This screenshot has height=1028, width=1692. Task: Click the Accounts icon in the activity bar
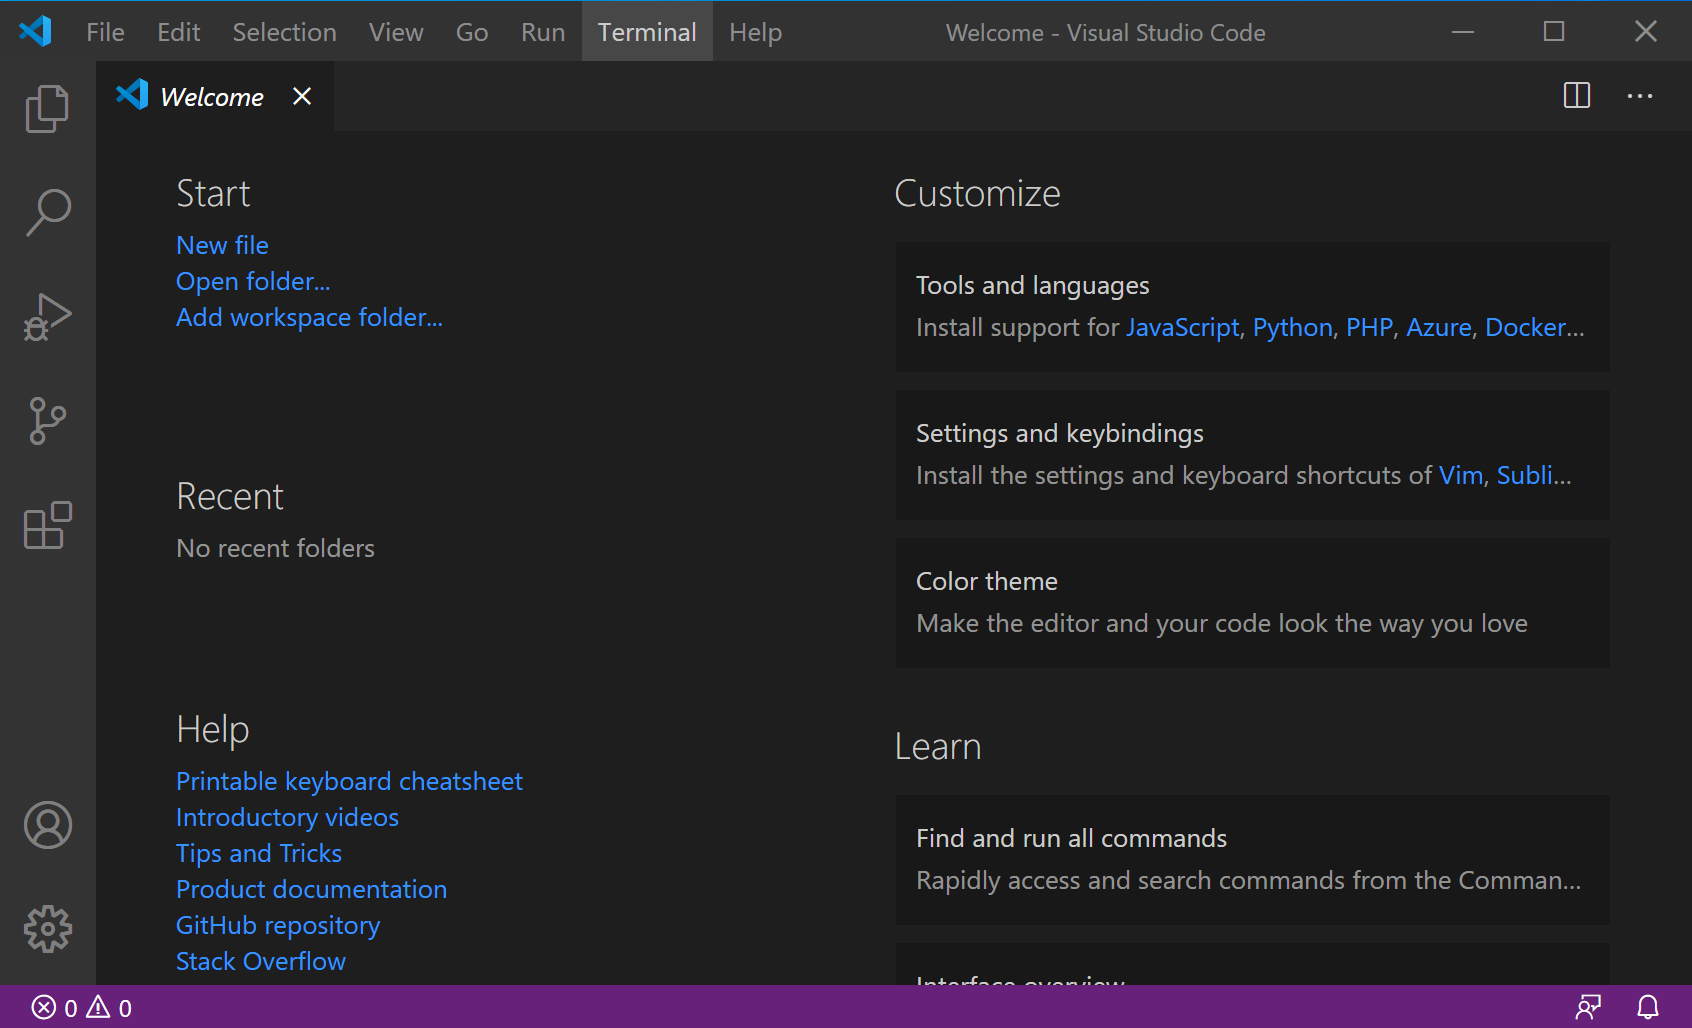click(x=47, y=825)
